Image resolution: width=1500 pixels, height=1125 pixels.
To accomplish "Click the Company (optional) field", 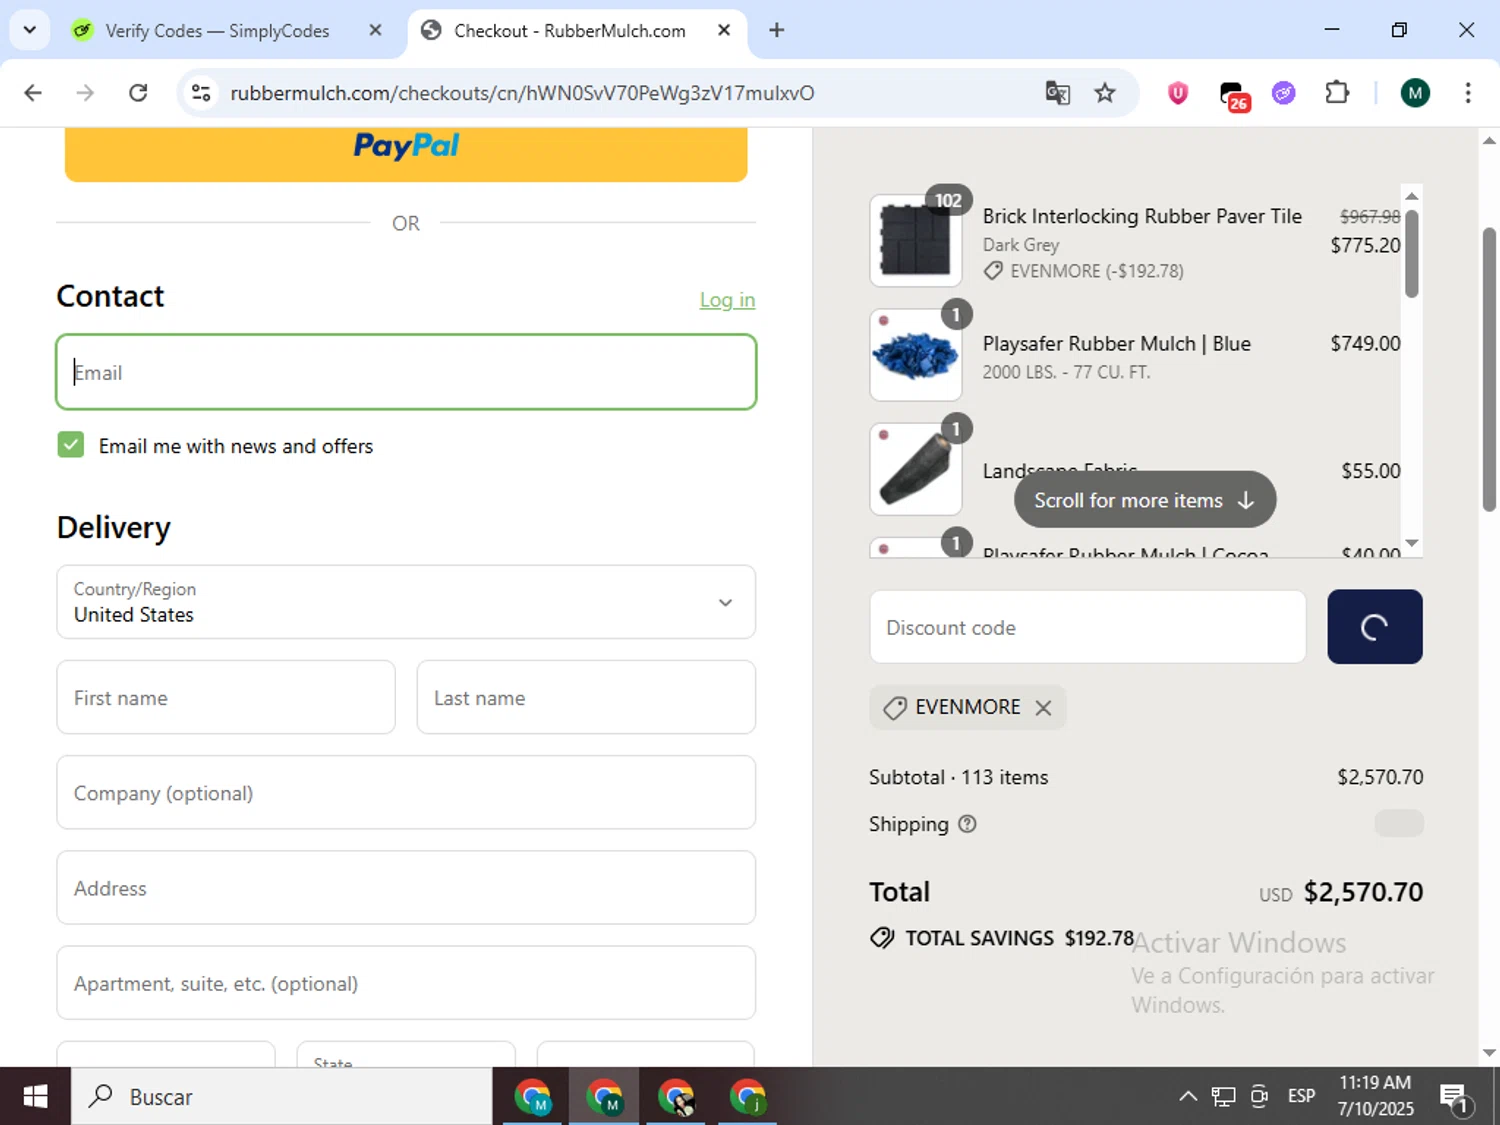I will tap(406, 792).
